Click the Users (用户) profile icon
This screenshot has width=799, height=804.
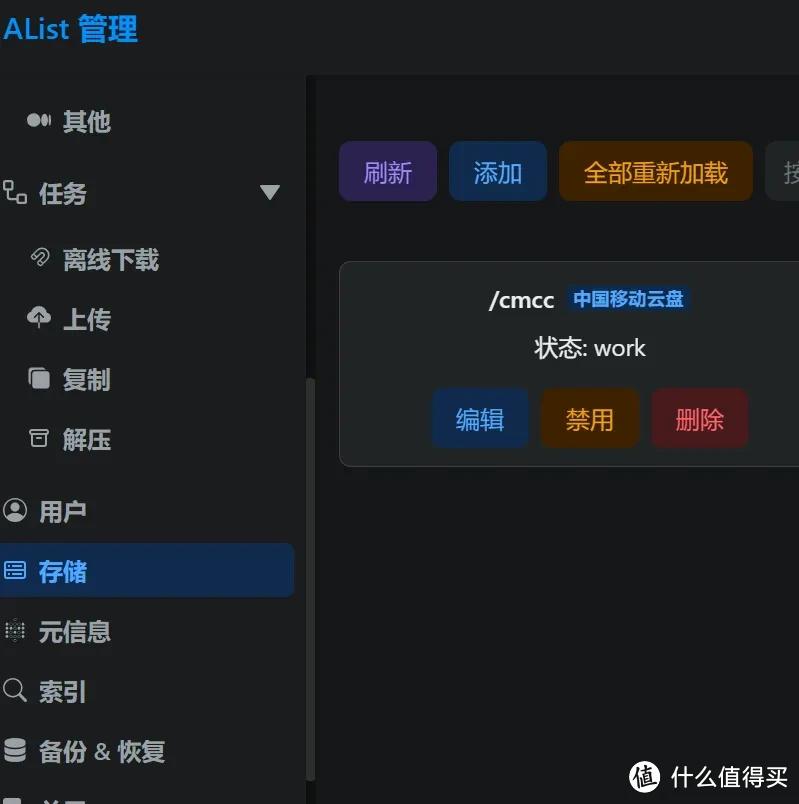click(15, 511)
